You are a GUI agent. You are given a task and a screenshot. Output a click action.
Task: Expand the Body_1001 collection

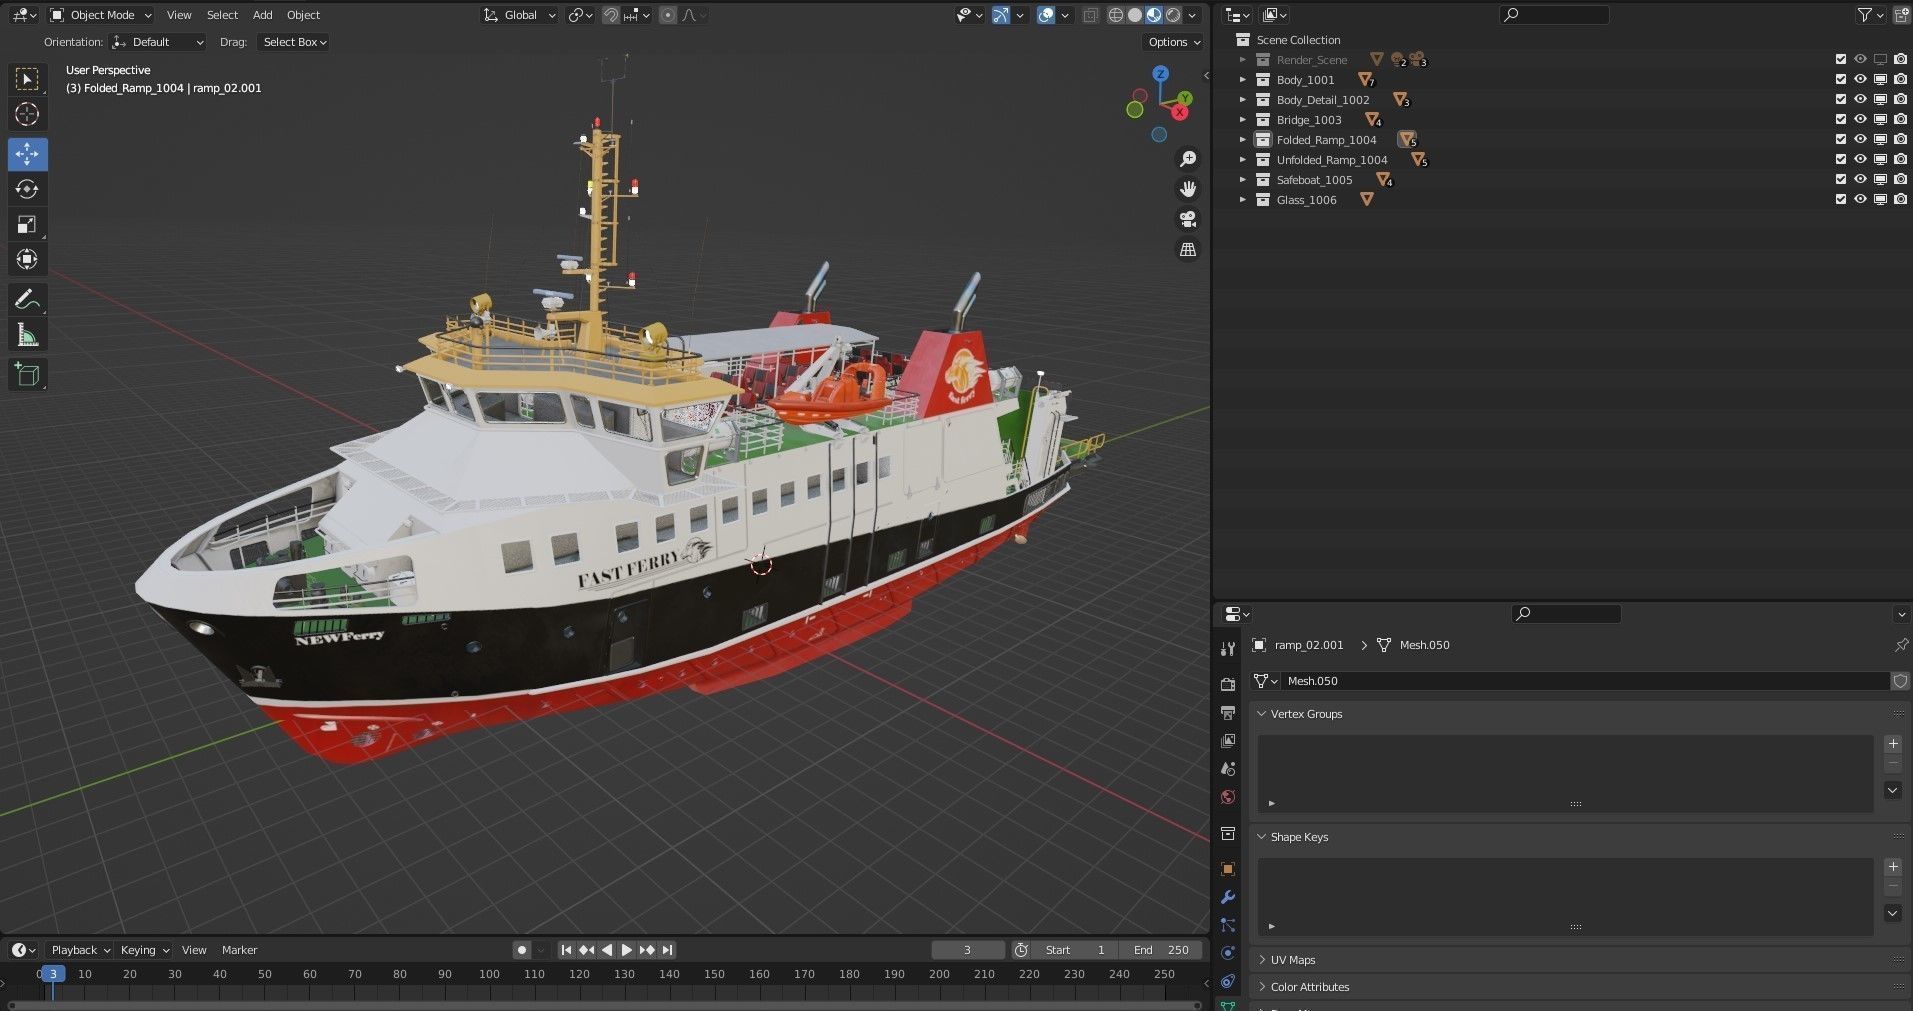coord(1243,80)
